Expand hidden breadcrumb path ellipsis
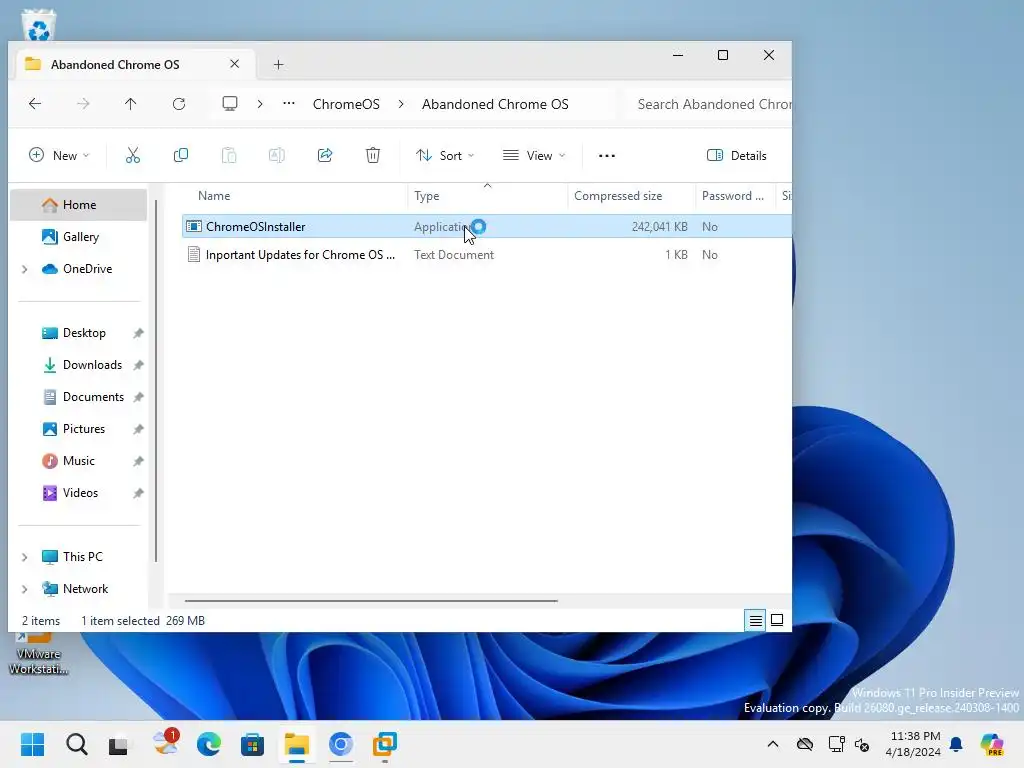Screen dimensions: 1024x768 tap(289, 104)
